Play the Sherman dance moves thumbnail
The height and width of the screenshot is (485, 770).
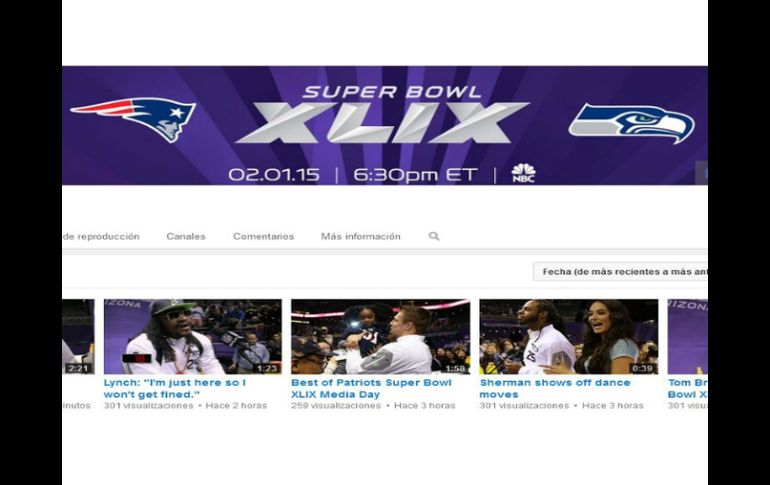point(568,336)
